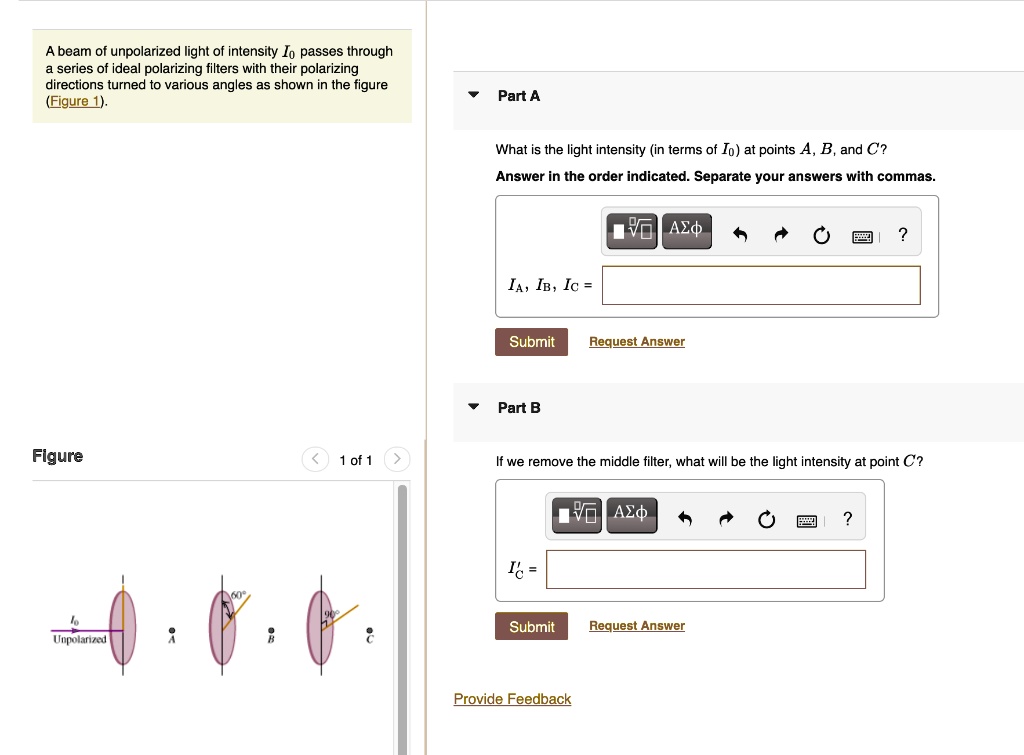Go to next figure arrow
The image size is (1024, 755).
click(x=397, y=460)
